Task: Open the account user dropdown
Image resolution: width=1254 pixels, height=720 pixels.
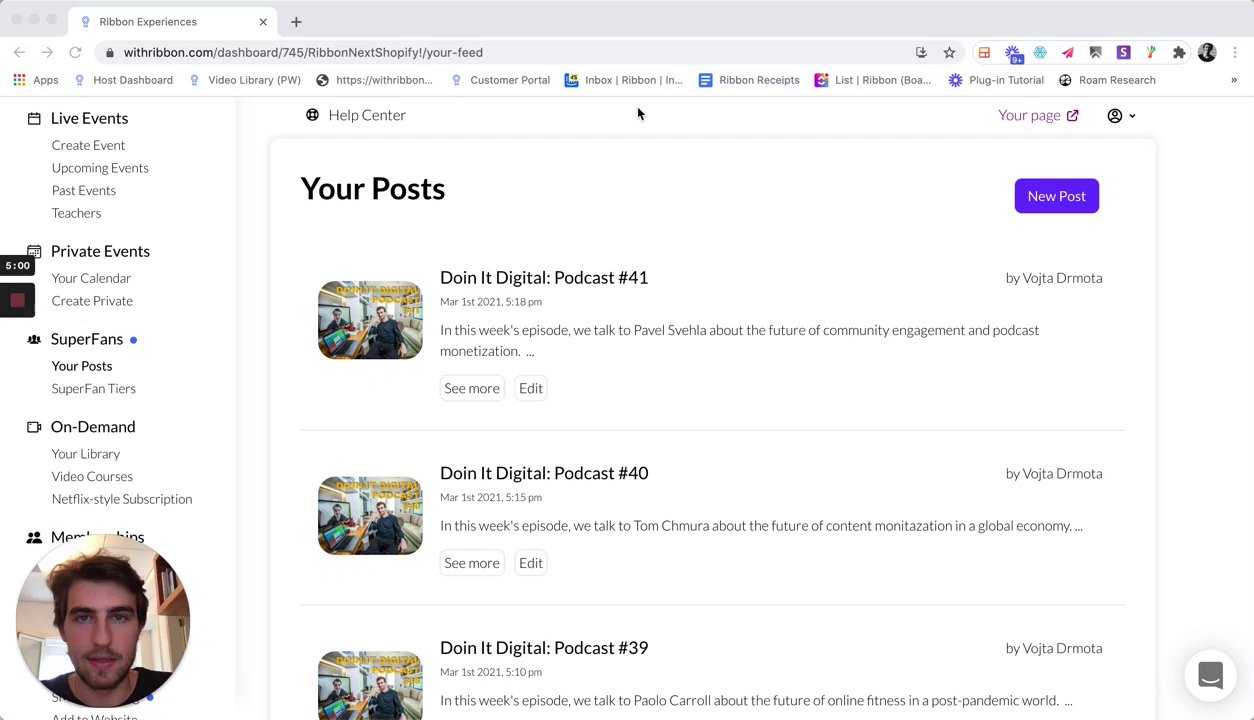Action: coord(1121,115)
